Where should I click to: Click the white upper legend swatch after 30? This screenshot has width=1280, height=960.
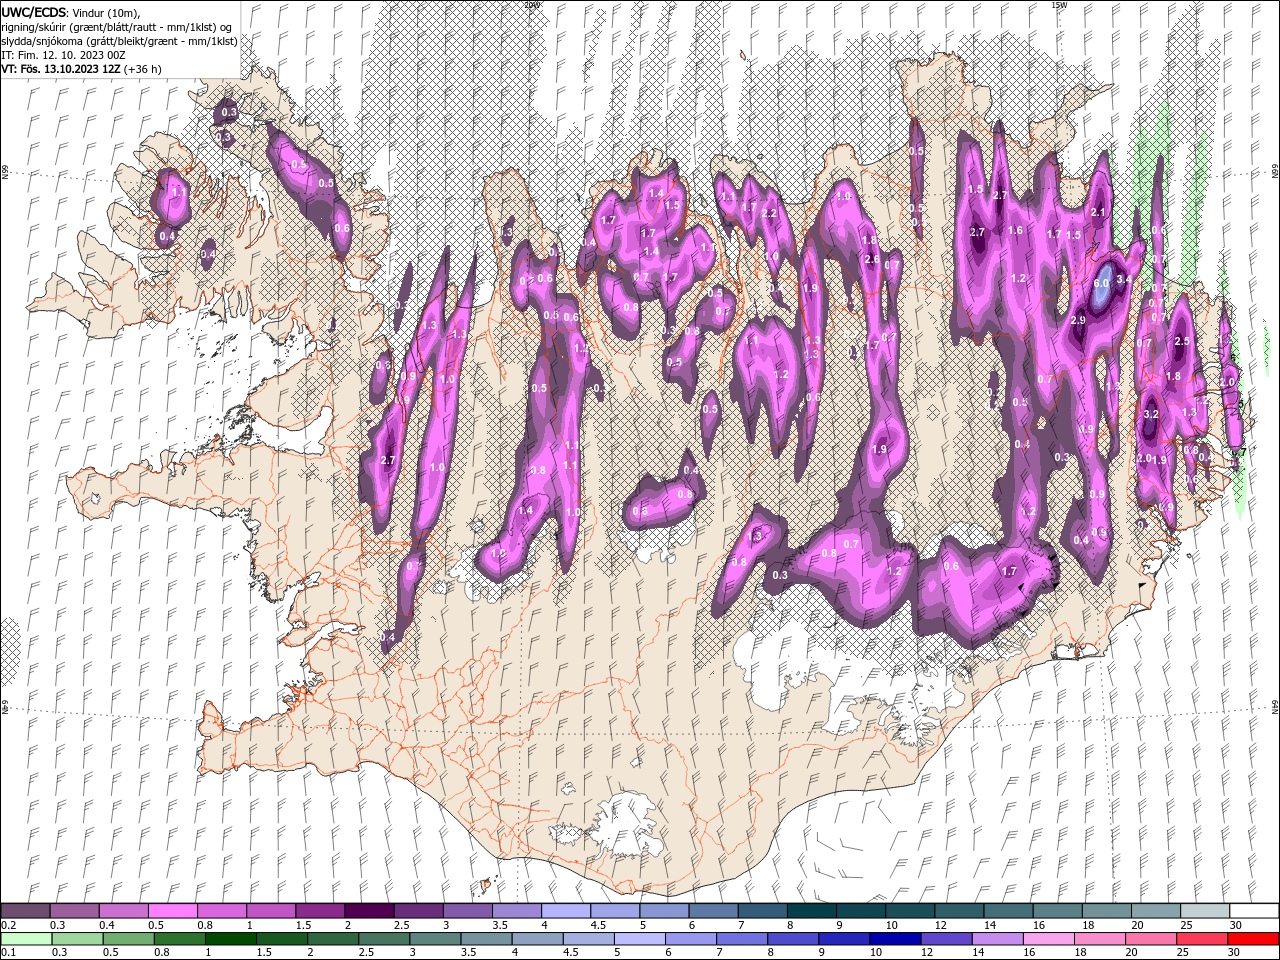[1253, 911]
